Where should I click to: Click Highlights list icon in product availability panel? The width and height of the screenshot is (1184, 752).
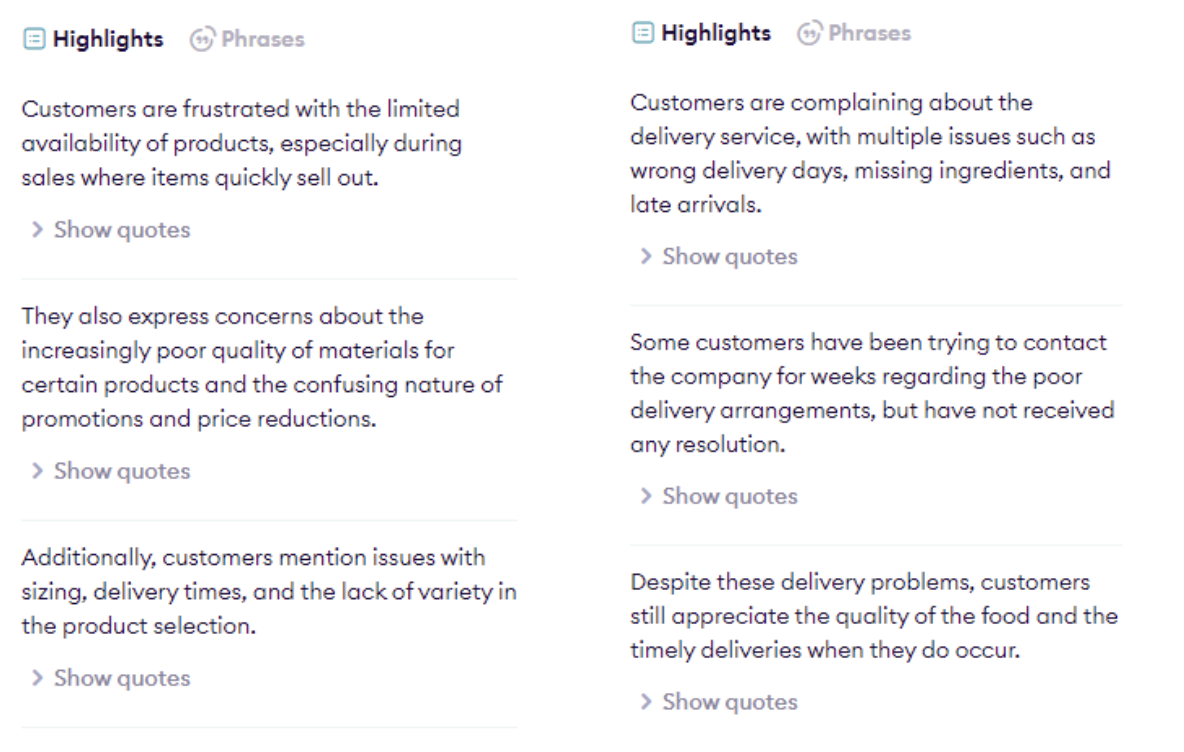34,40
